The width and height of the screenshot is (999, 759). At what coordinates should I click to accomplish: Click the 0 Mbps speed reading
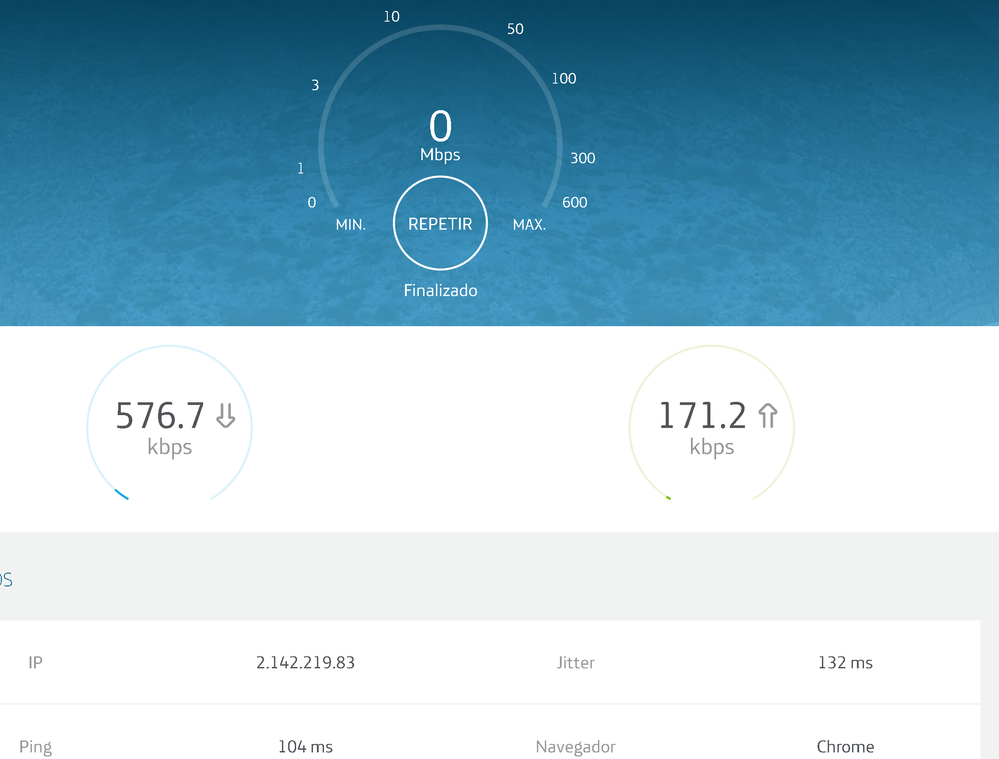pyautogui.click(x=440, y=128)
